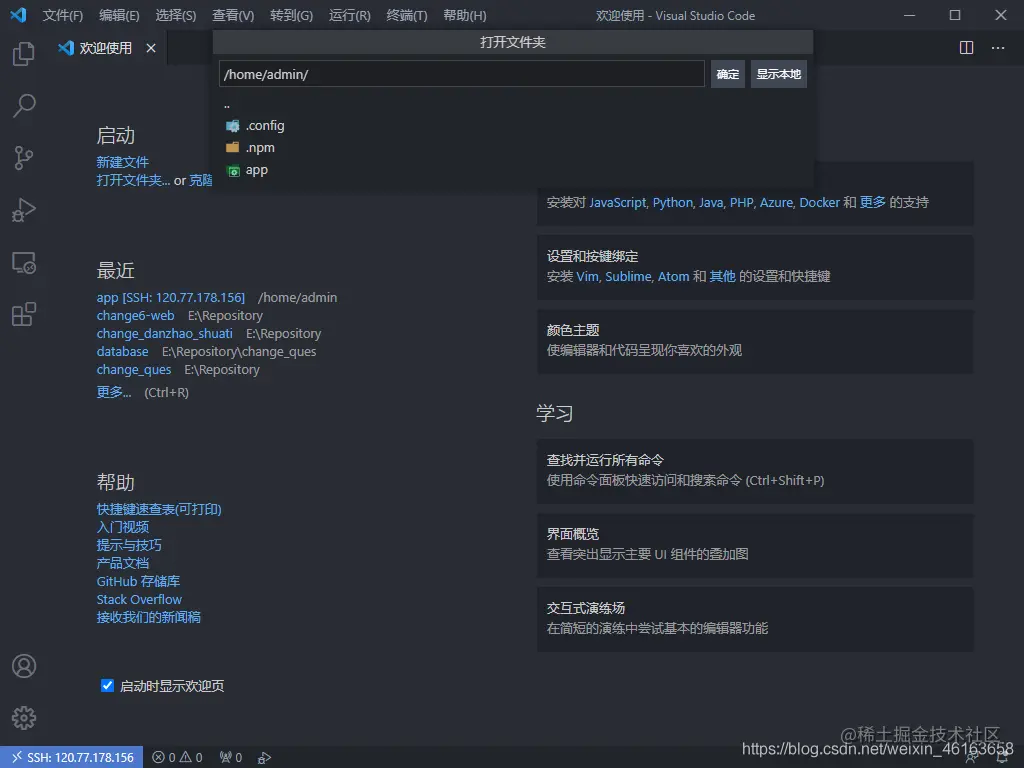Viewport: 1024px width, 768px height.
Task: Open the 查找并运行所有命令 card
Action: point(755,471)
